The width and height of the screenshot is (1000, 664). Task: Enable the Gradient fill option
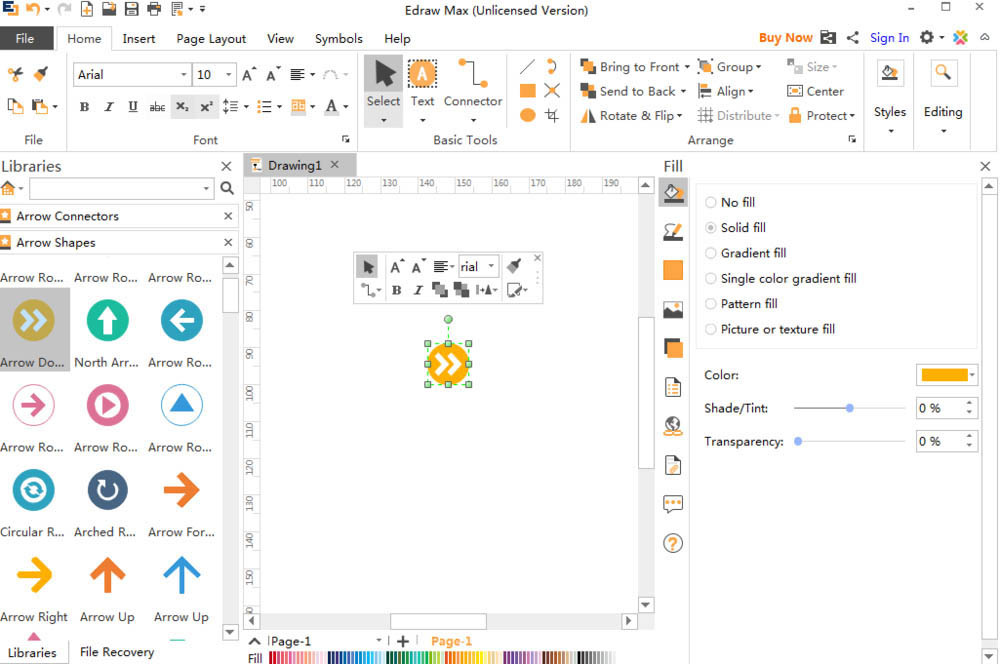pyautogui.click(x=711, y=253)
